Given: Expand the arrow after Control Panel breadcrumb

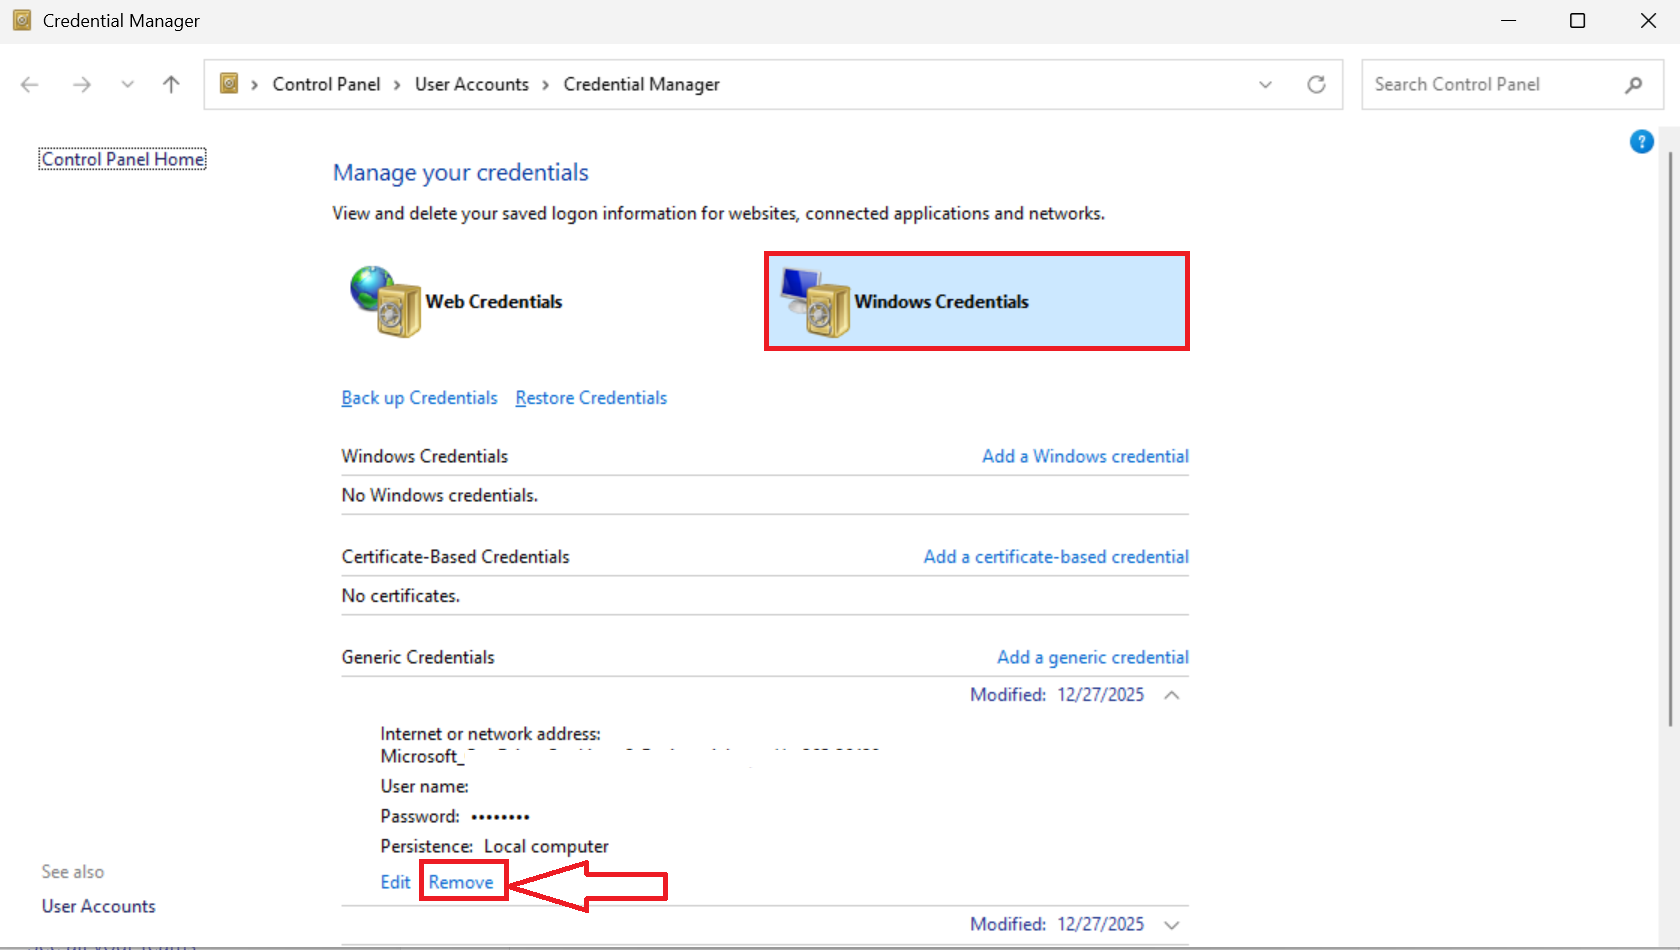Looking at the screenshot, I should click(397, 85).
